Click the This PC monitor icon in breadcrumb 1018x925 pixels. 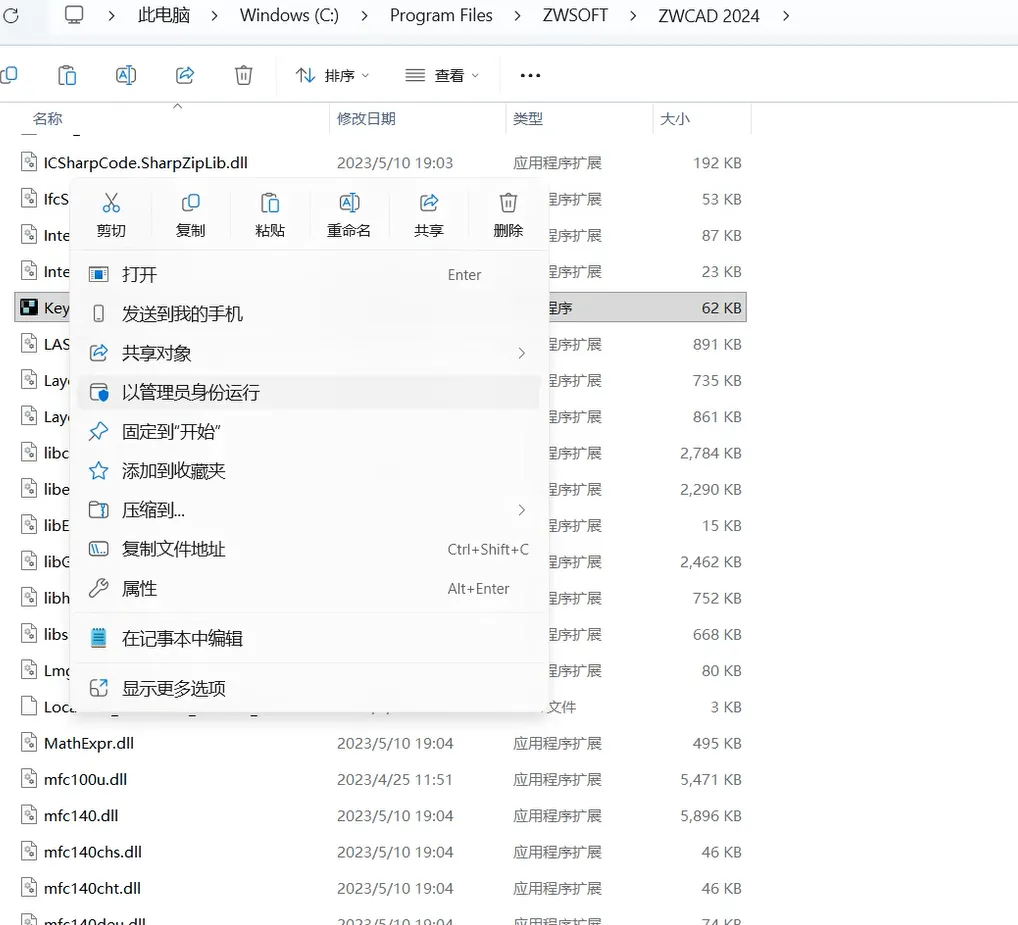click(74, 15)
